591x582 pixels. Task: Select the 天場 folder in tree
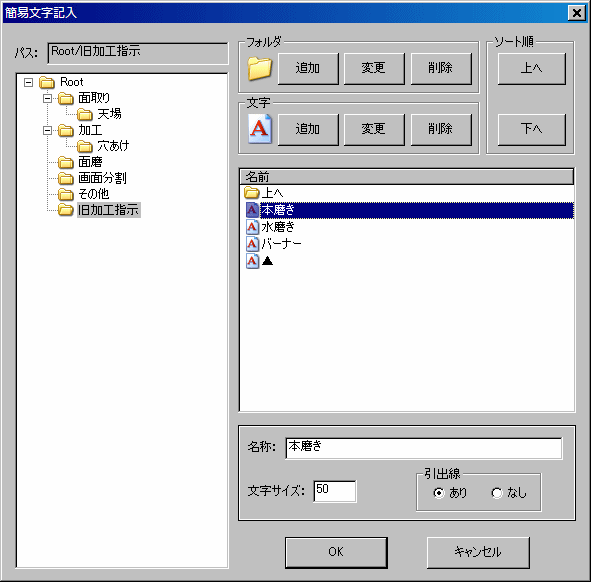point(109,114)
